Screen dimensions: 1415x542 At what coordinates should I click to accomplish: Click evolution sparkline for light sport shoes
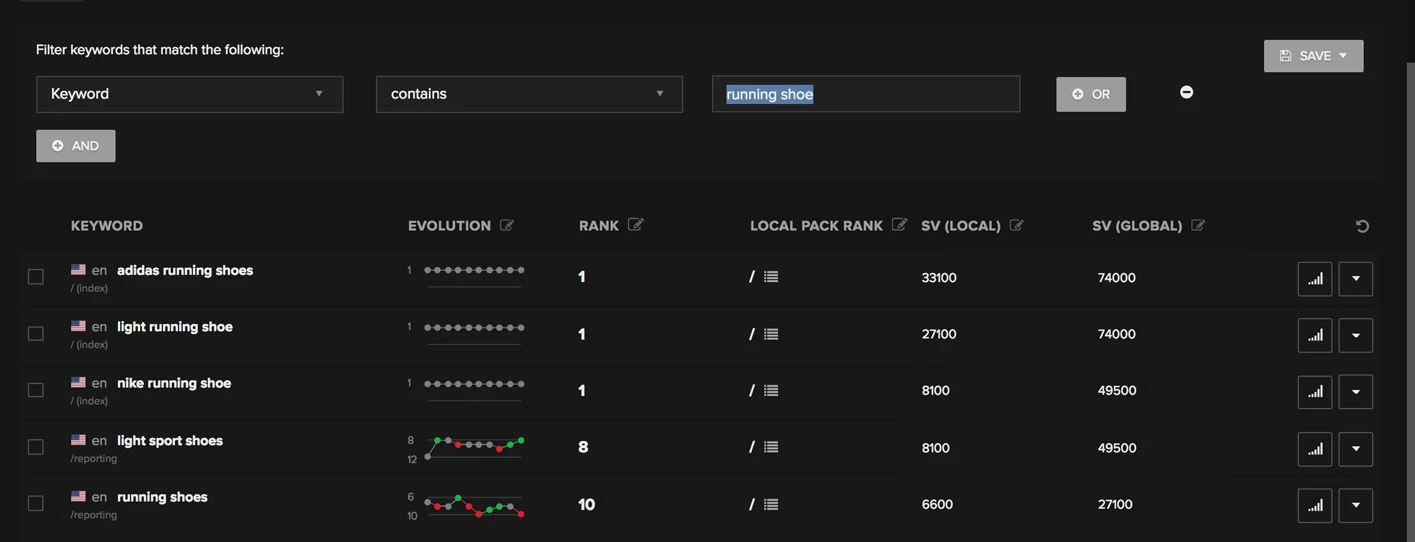tap(474, 447)
